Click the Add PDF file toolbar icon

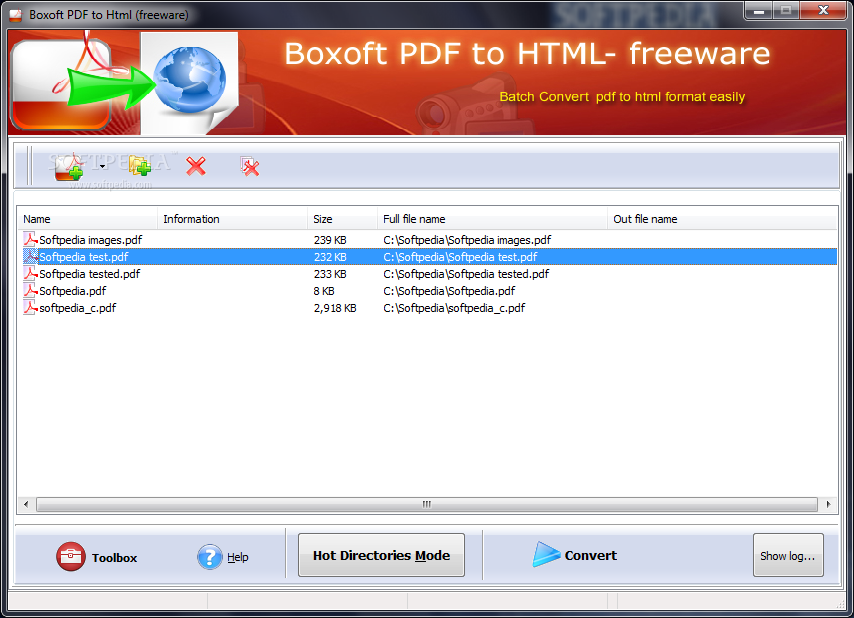click(69, 167)
